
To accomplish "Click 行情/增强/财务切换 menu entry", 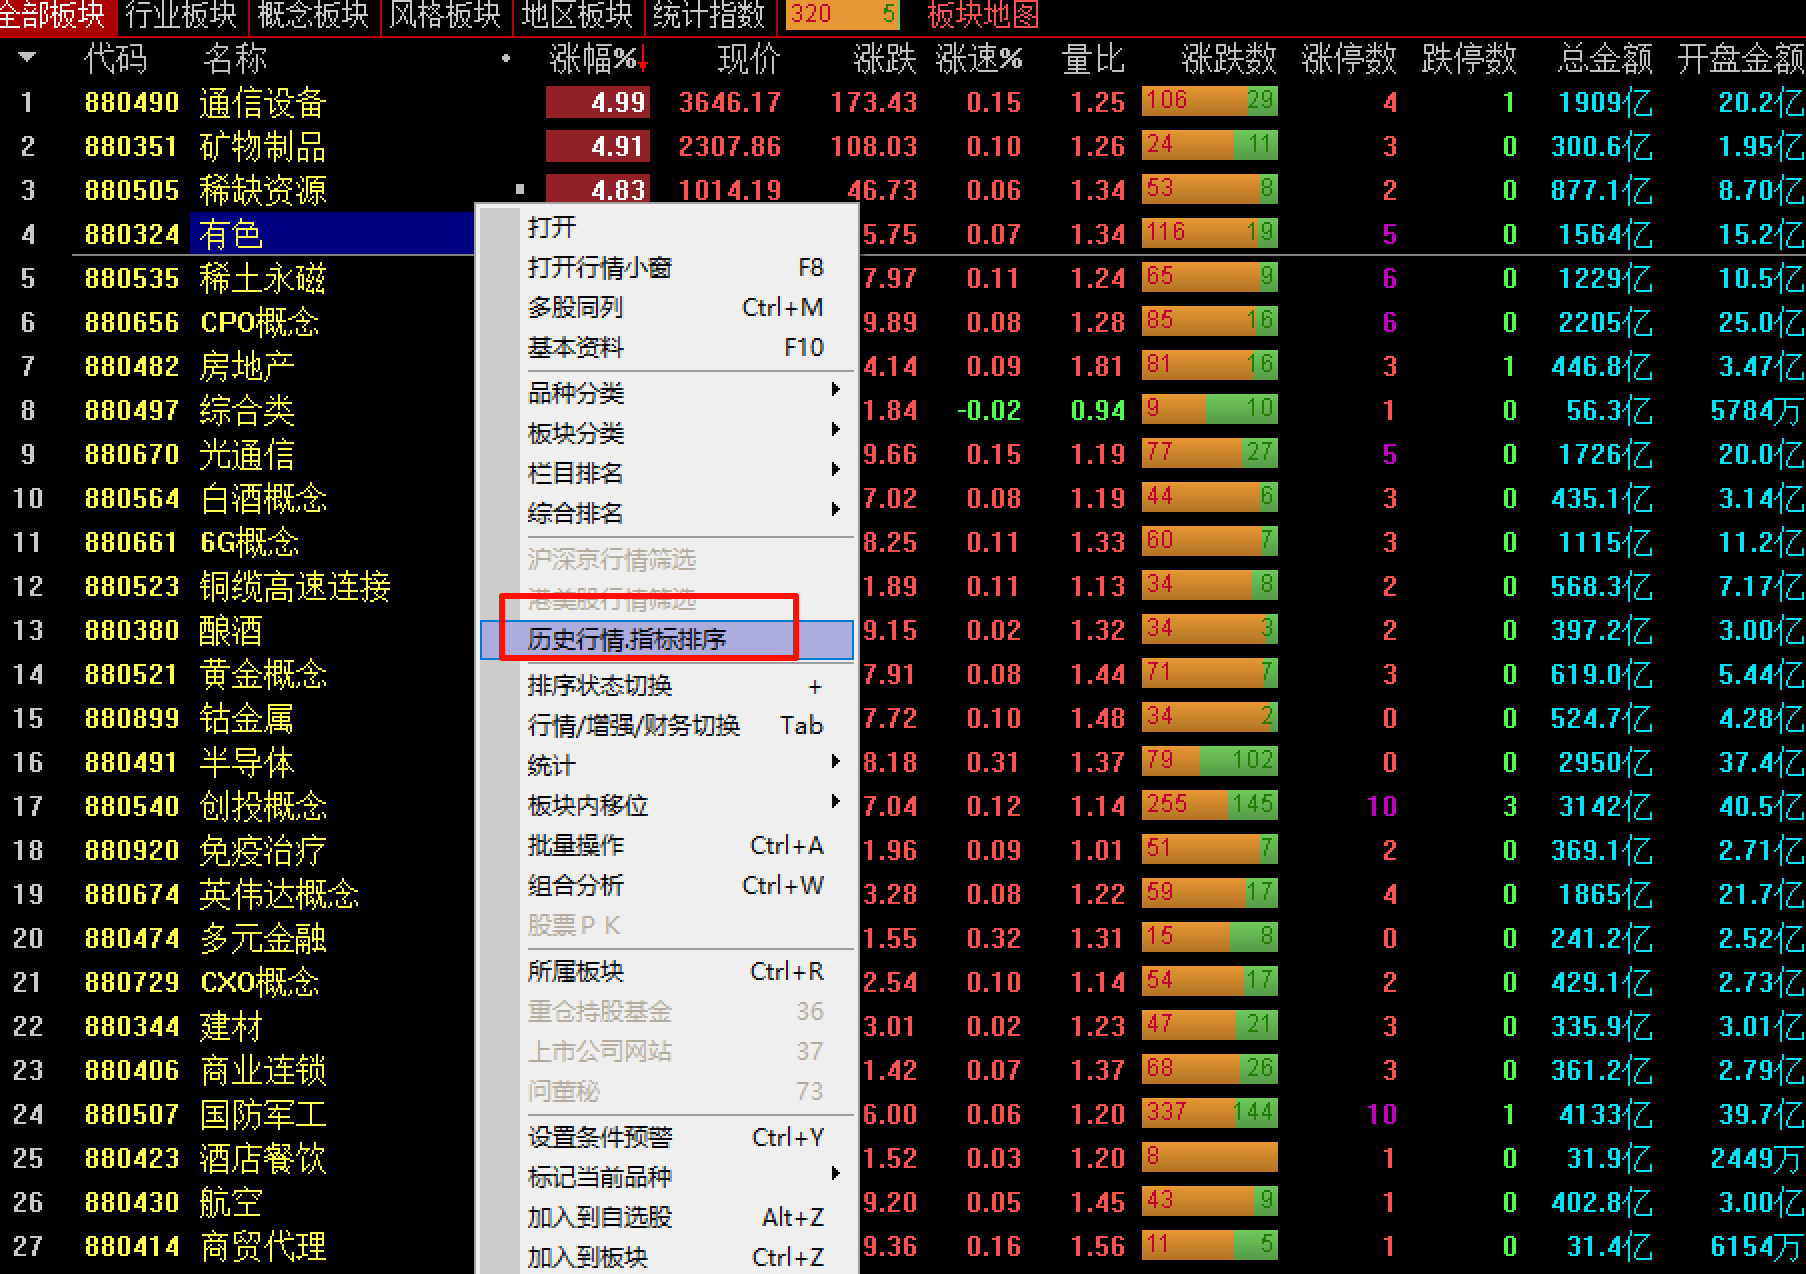I will pyautogui.click(x=634, y=726).
